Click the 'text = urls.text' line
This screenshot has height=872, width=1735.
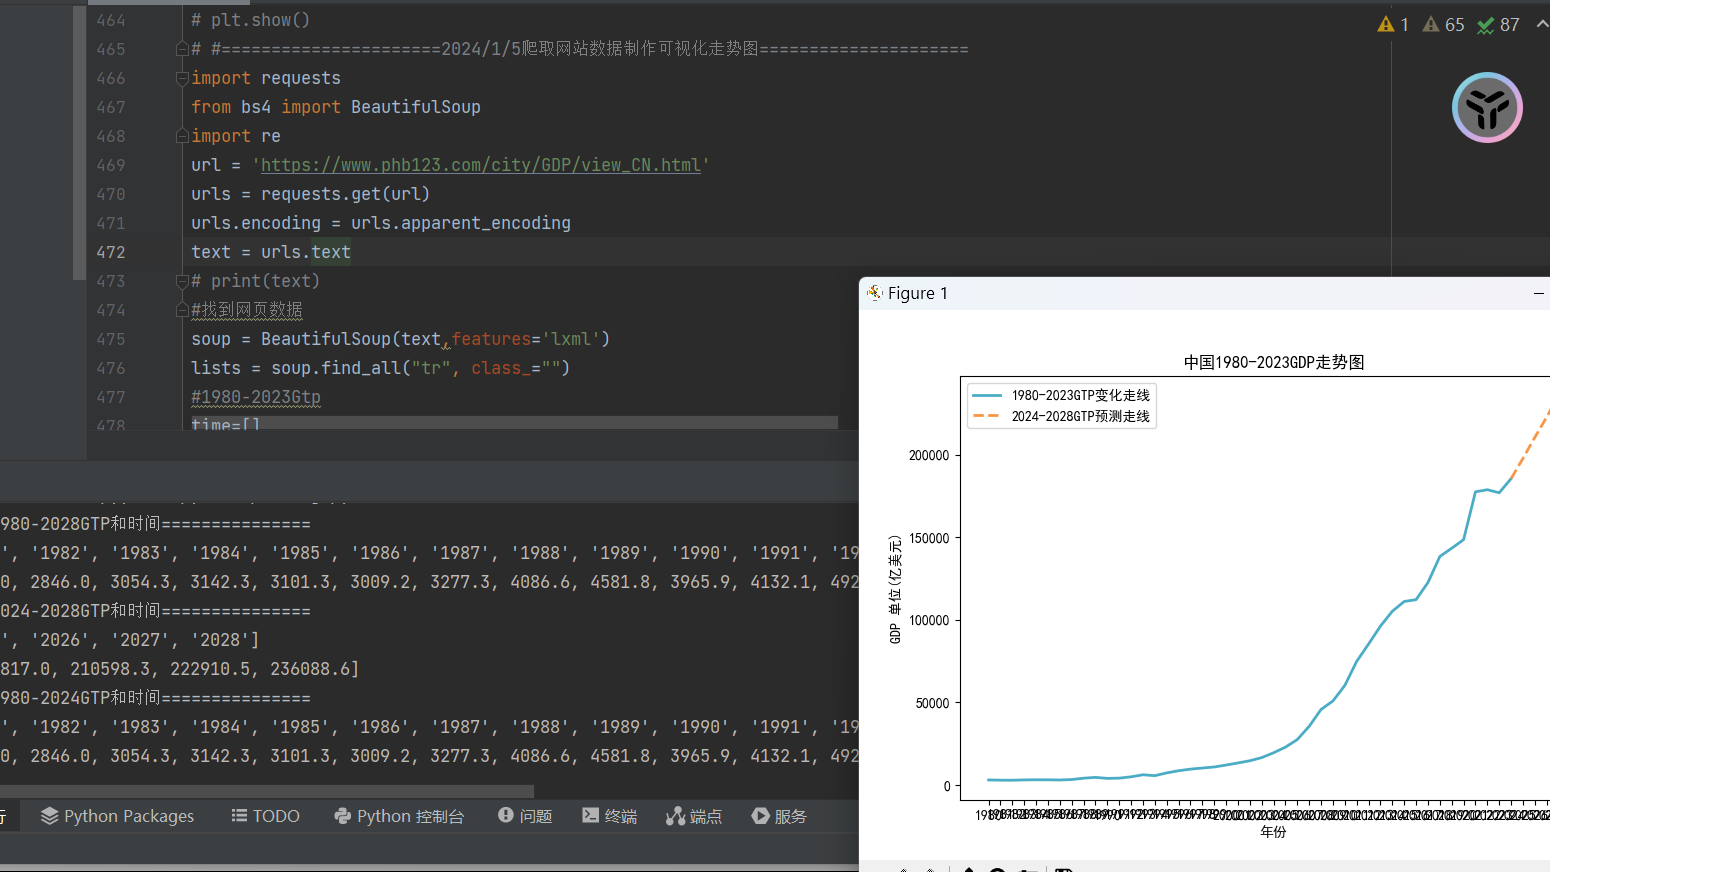[271, 252]
